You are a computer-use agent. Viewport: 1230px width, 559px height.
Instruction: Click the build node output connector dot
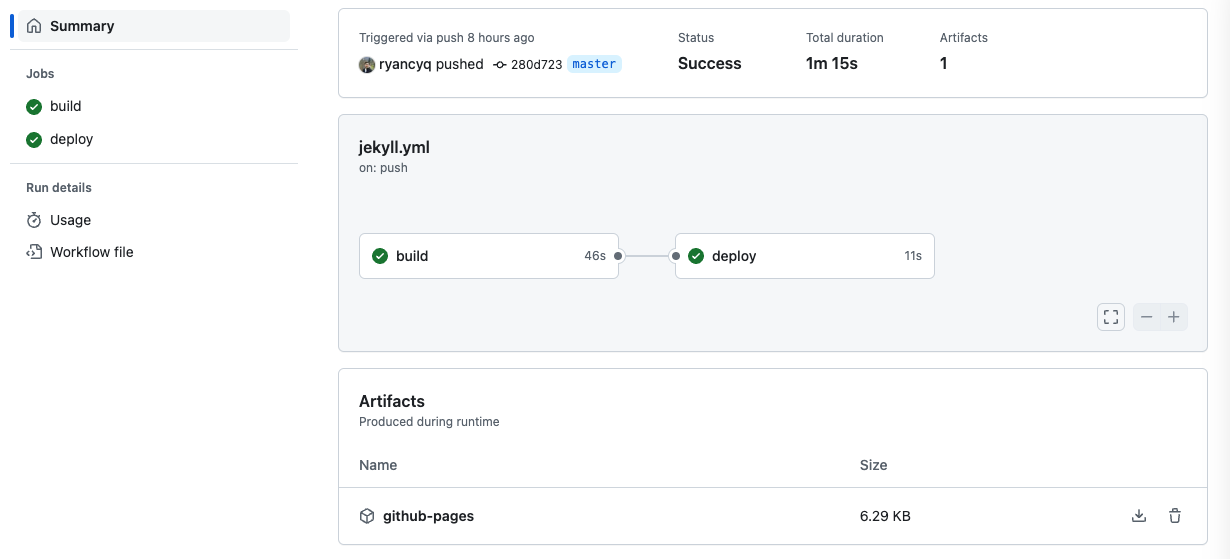[x=618, y=256]
